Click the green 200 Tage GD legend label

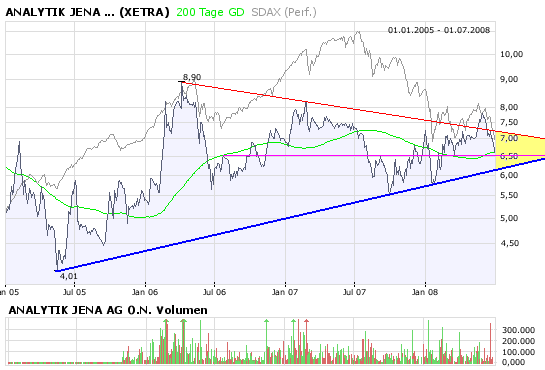pyautogui.click(x=210, y=12)
